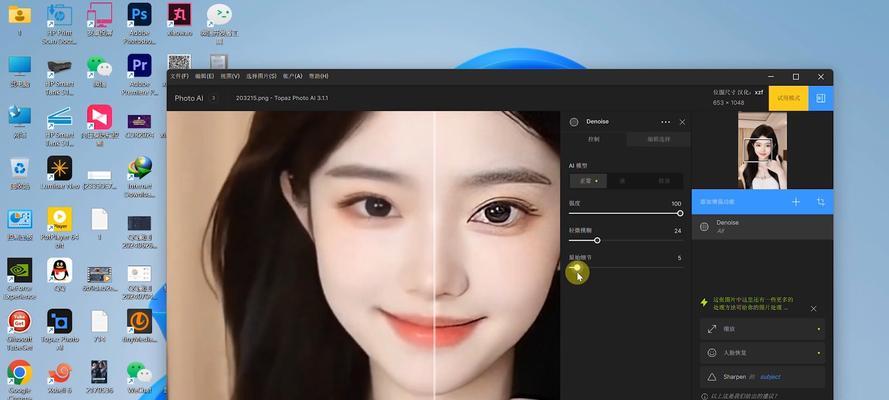Image resolution: width=889 pixels, height=400 pixels.
Task: Toggle the Denoise filter circle in panel header
Action: [x=574, y=122]
